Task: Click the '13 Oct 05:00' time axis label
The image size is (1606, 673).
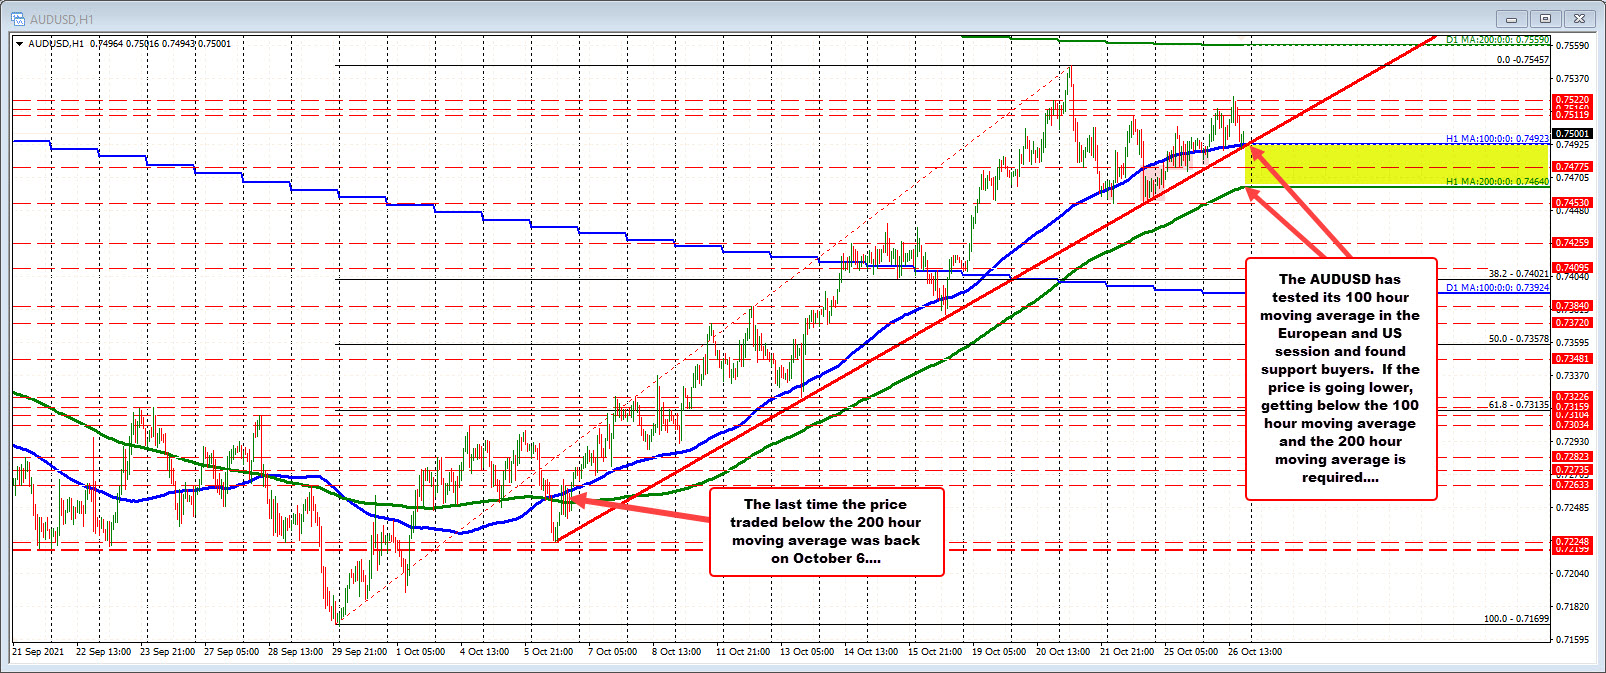Action: [x=806, y=652]
